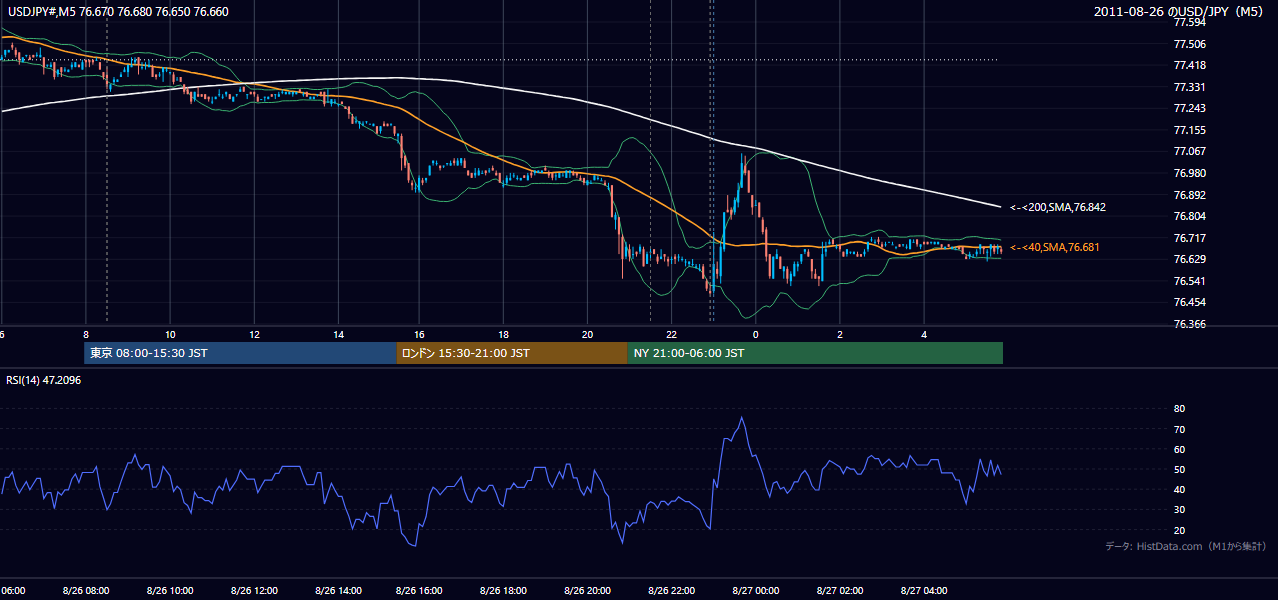The height and width of the screenshot is (600, 1278).
Task: Click hour label 18 under the price chart
Action: point(504,334)
